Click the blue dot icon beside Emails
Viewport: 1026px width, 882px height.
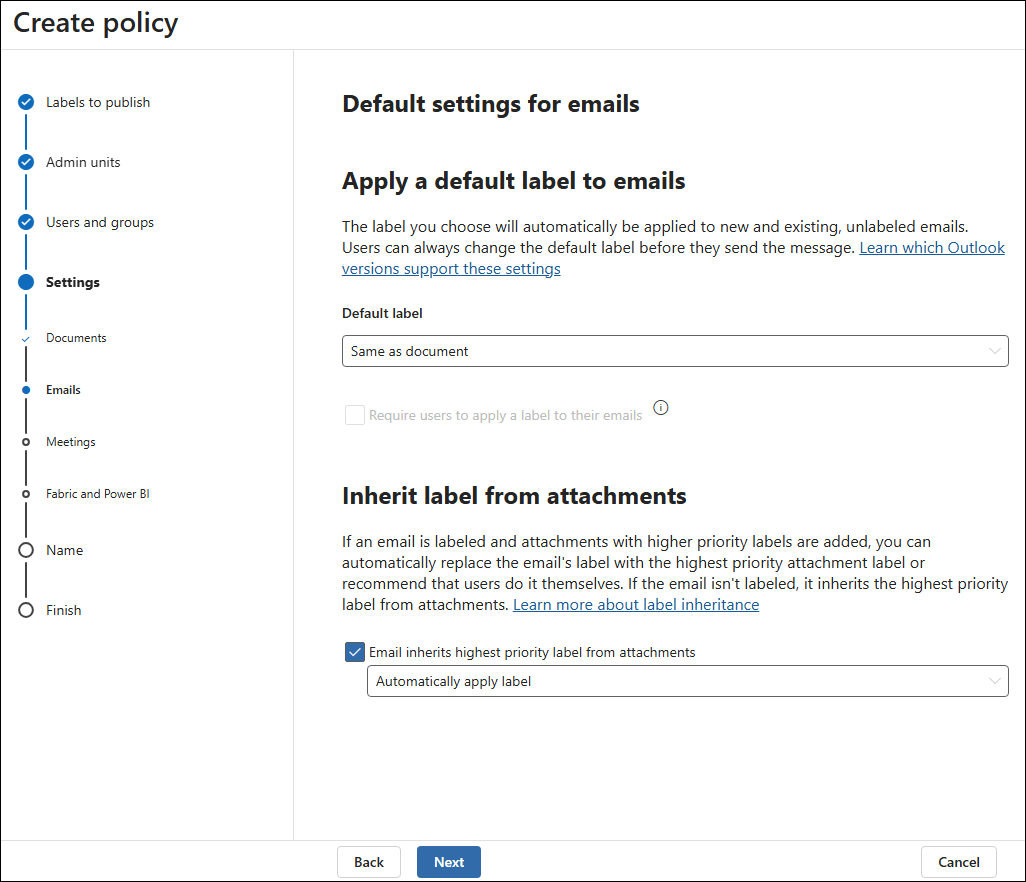pos(26,390)
